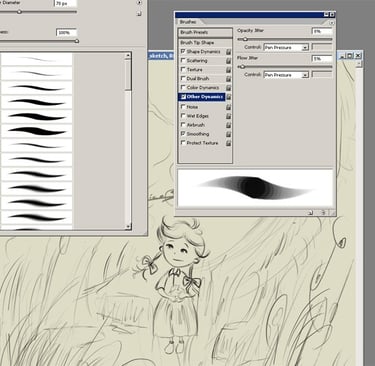
Task: Toggle the lock icon for Scattering
Action: point(228,61)
